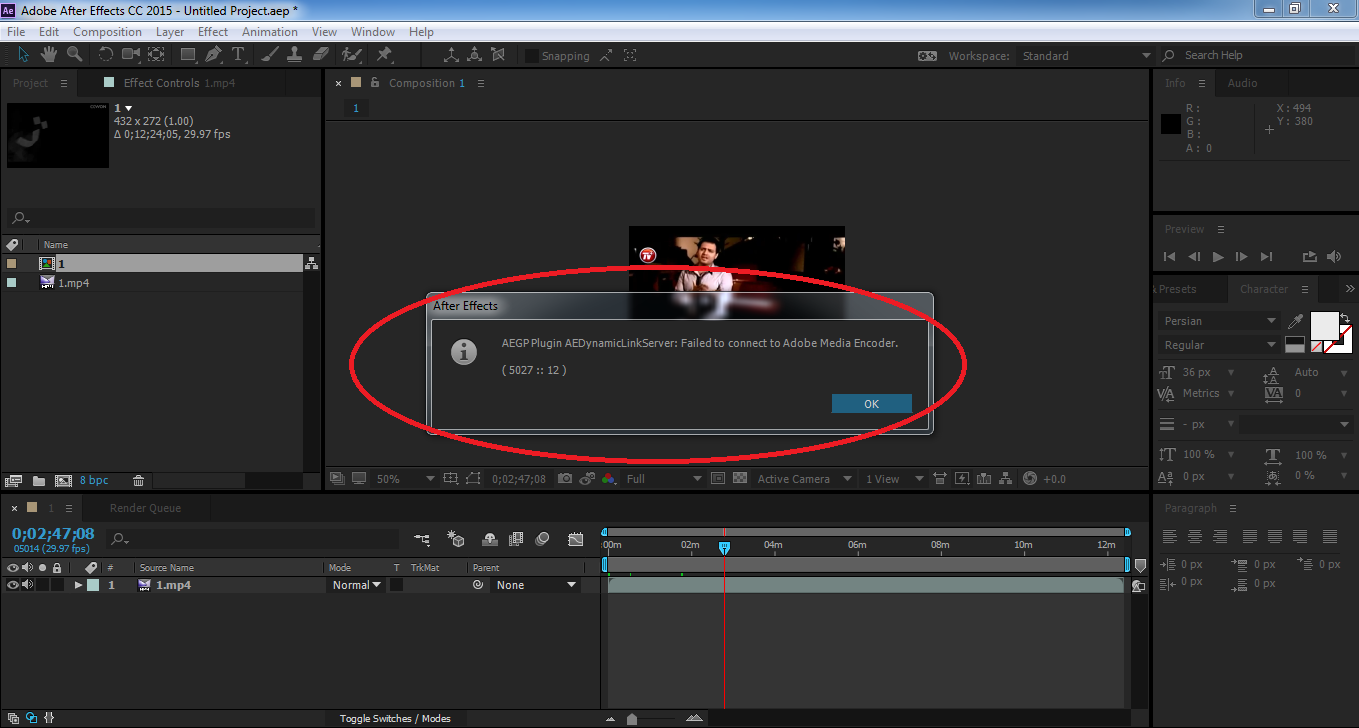
Task: Toggle Transparency Grid in the viewer
Action: [740, 479]
